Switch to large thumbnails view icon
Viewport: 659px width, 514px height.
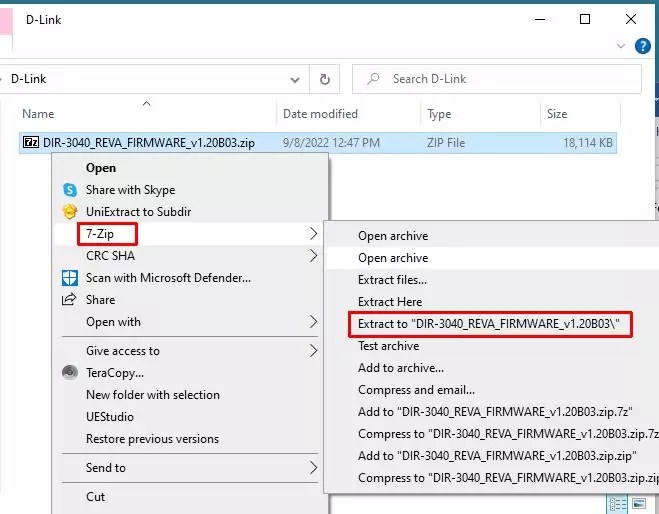tap(639, 503)
